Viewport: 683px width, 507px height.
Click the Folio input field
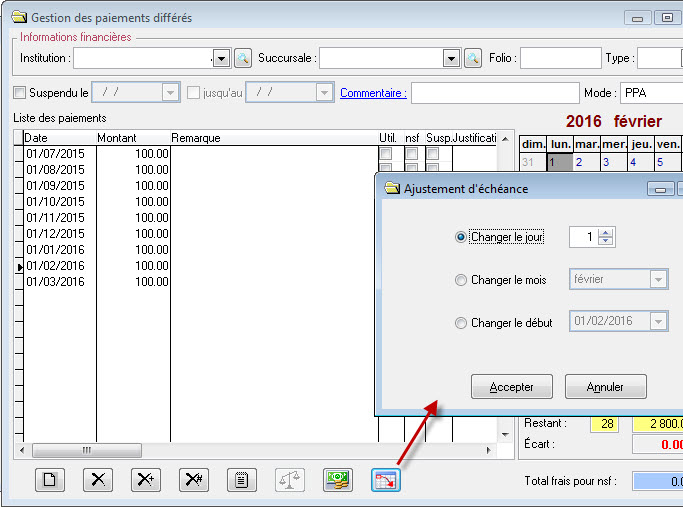(x=559, y=59)
